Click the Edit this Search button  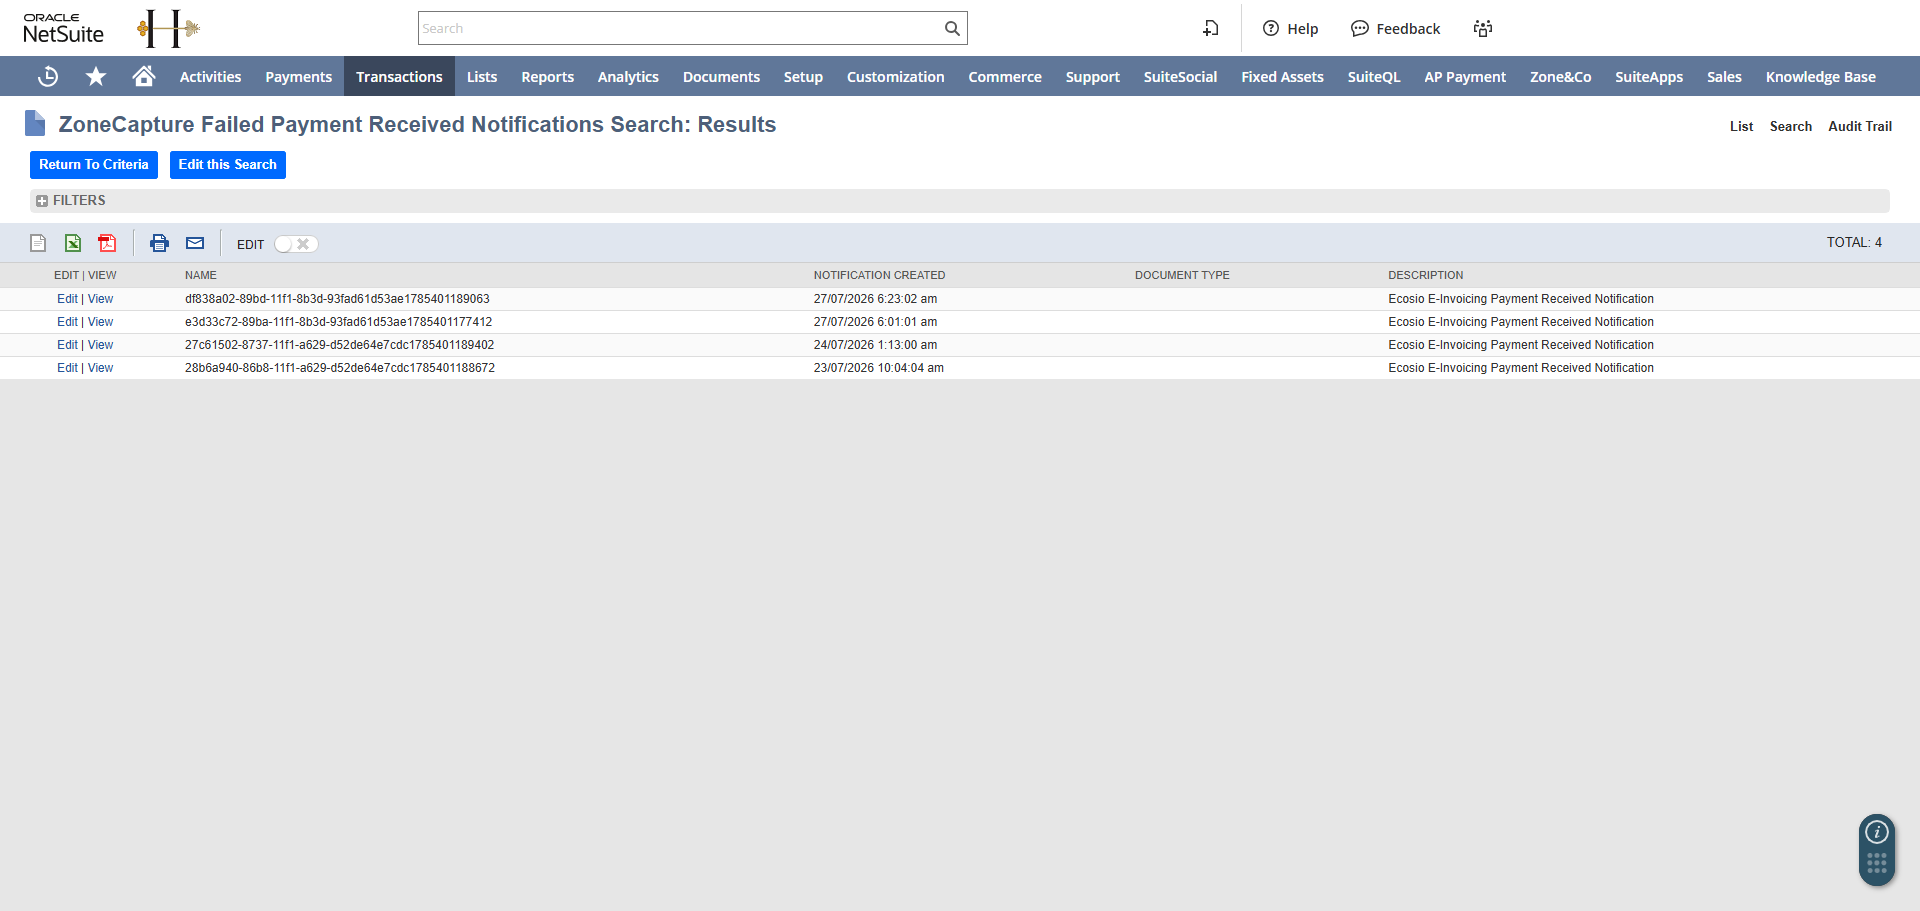point(228,165)
